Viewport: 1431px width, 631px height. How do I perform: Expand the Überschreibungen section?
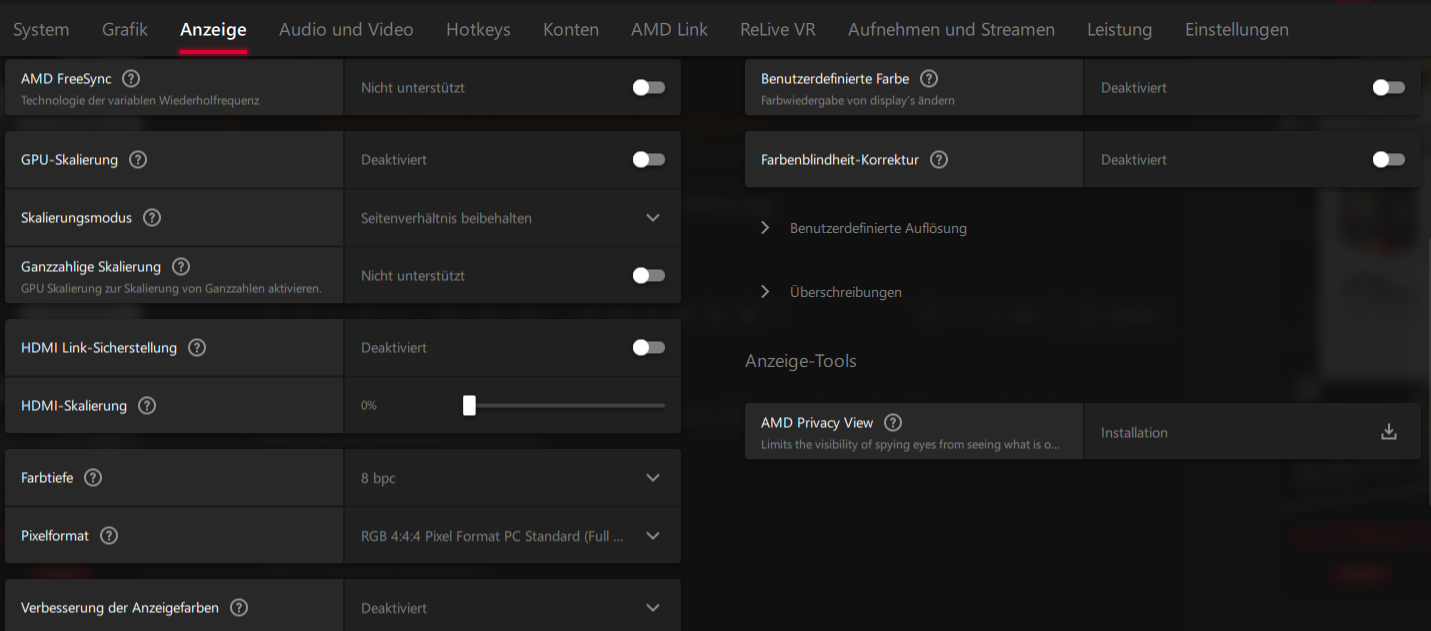(x=765, y=291)
